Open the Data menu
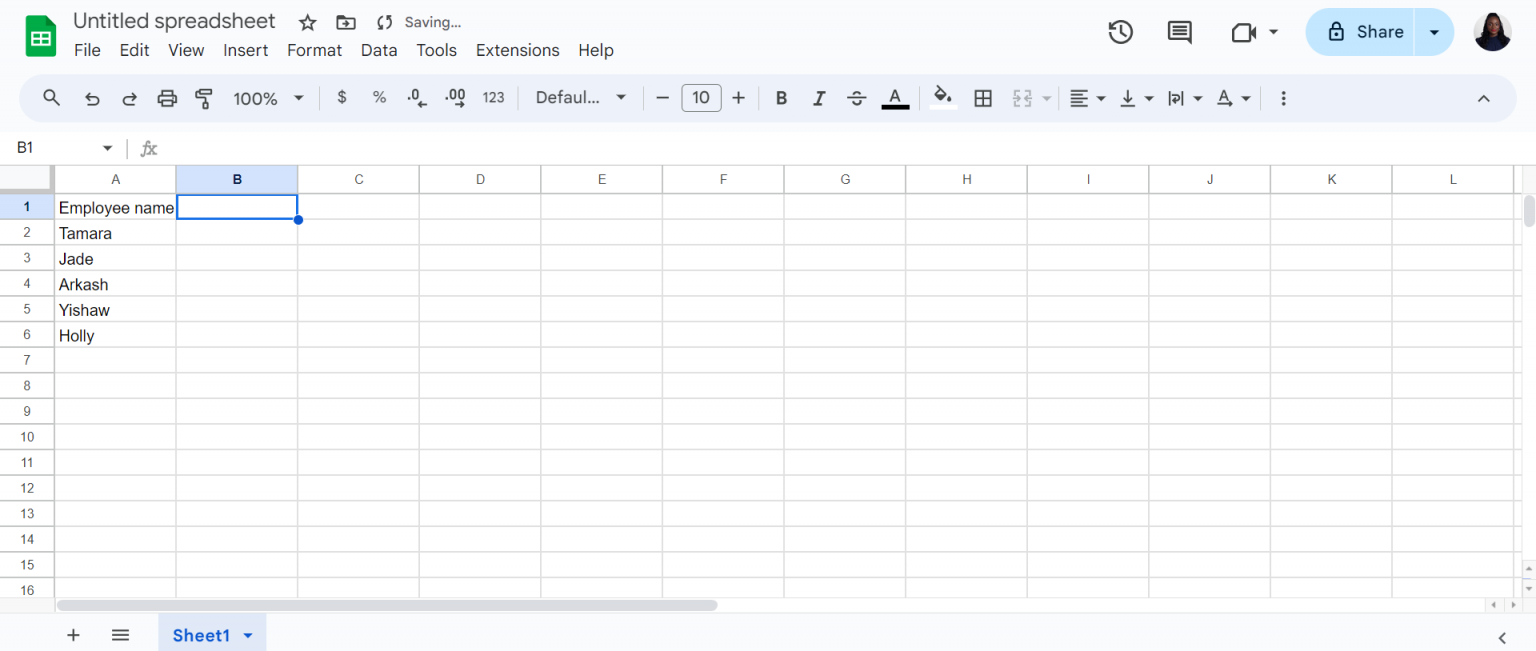The image size is (1536, 651). click(379, 50)
